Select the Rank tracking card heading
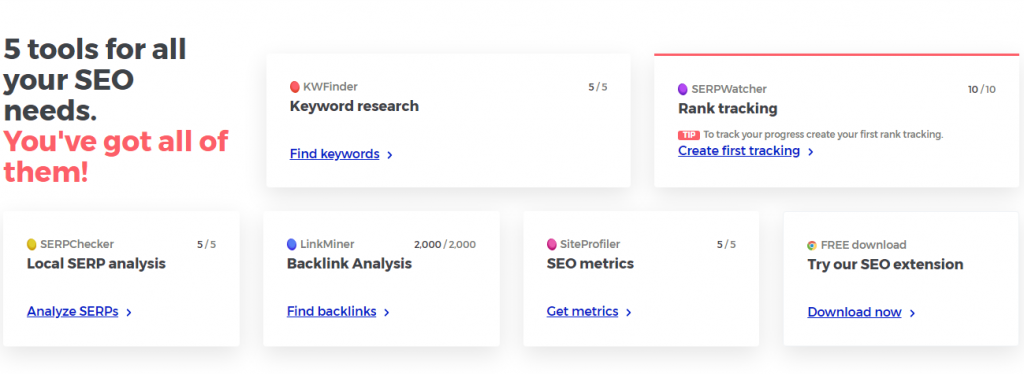This screenshot has height=374, width=1024. [x=728, y=109]
